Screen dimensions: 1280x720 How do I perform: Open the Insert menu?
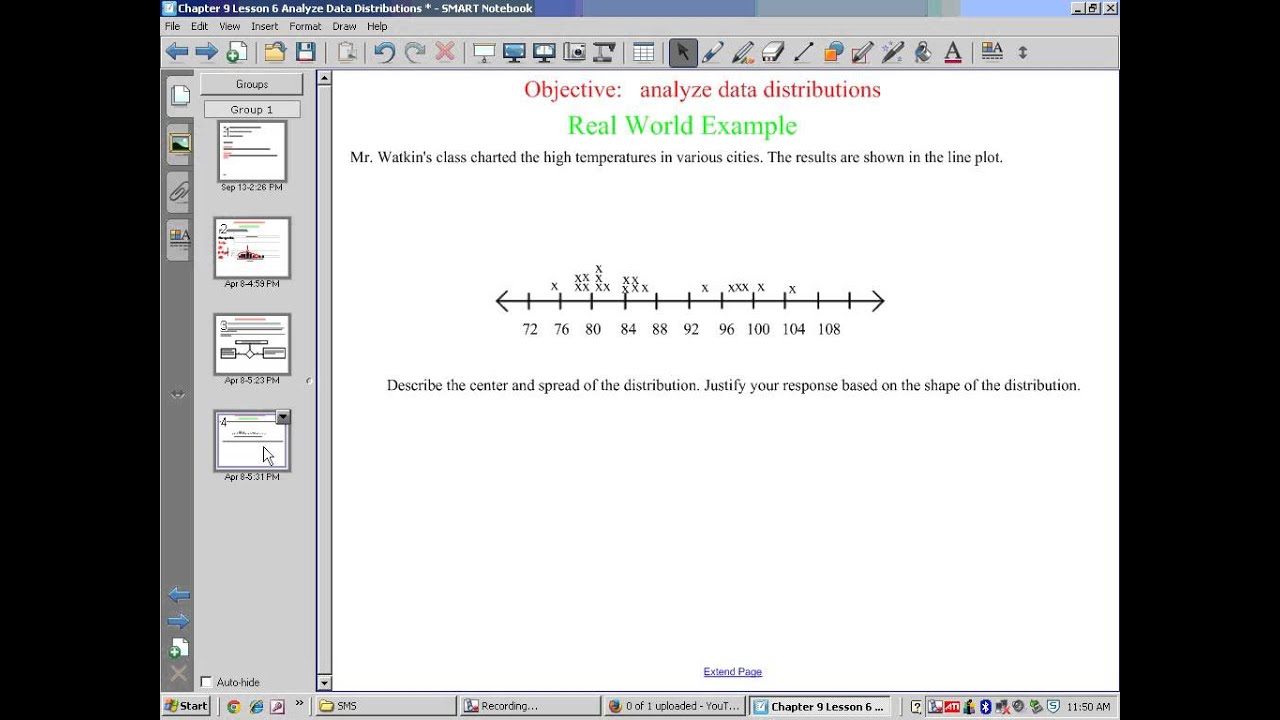pyautogui.click(x=265, y=26)
